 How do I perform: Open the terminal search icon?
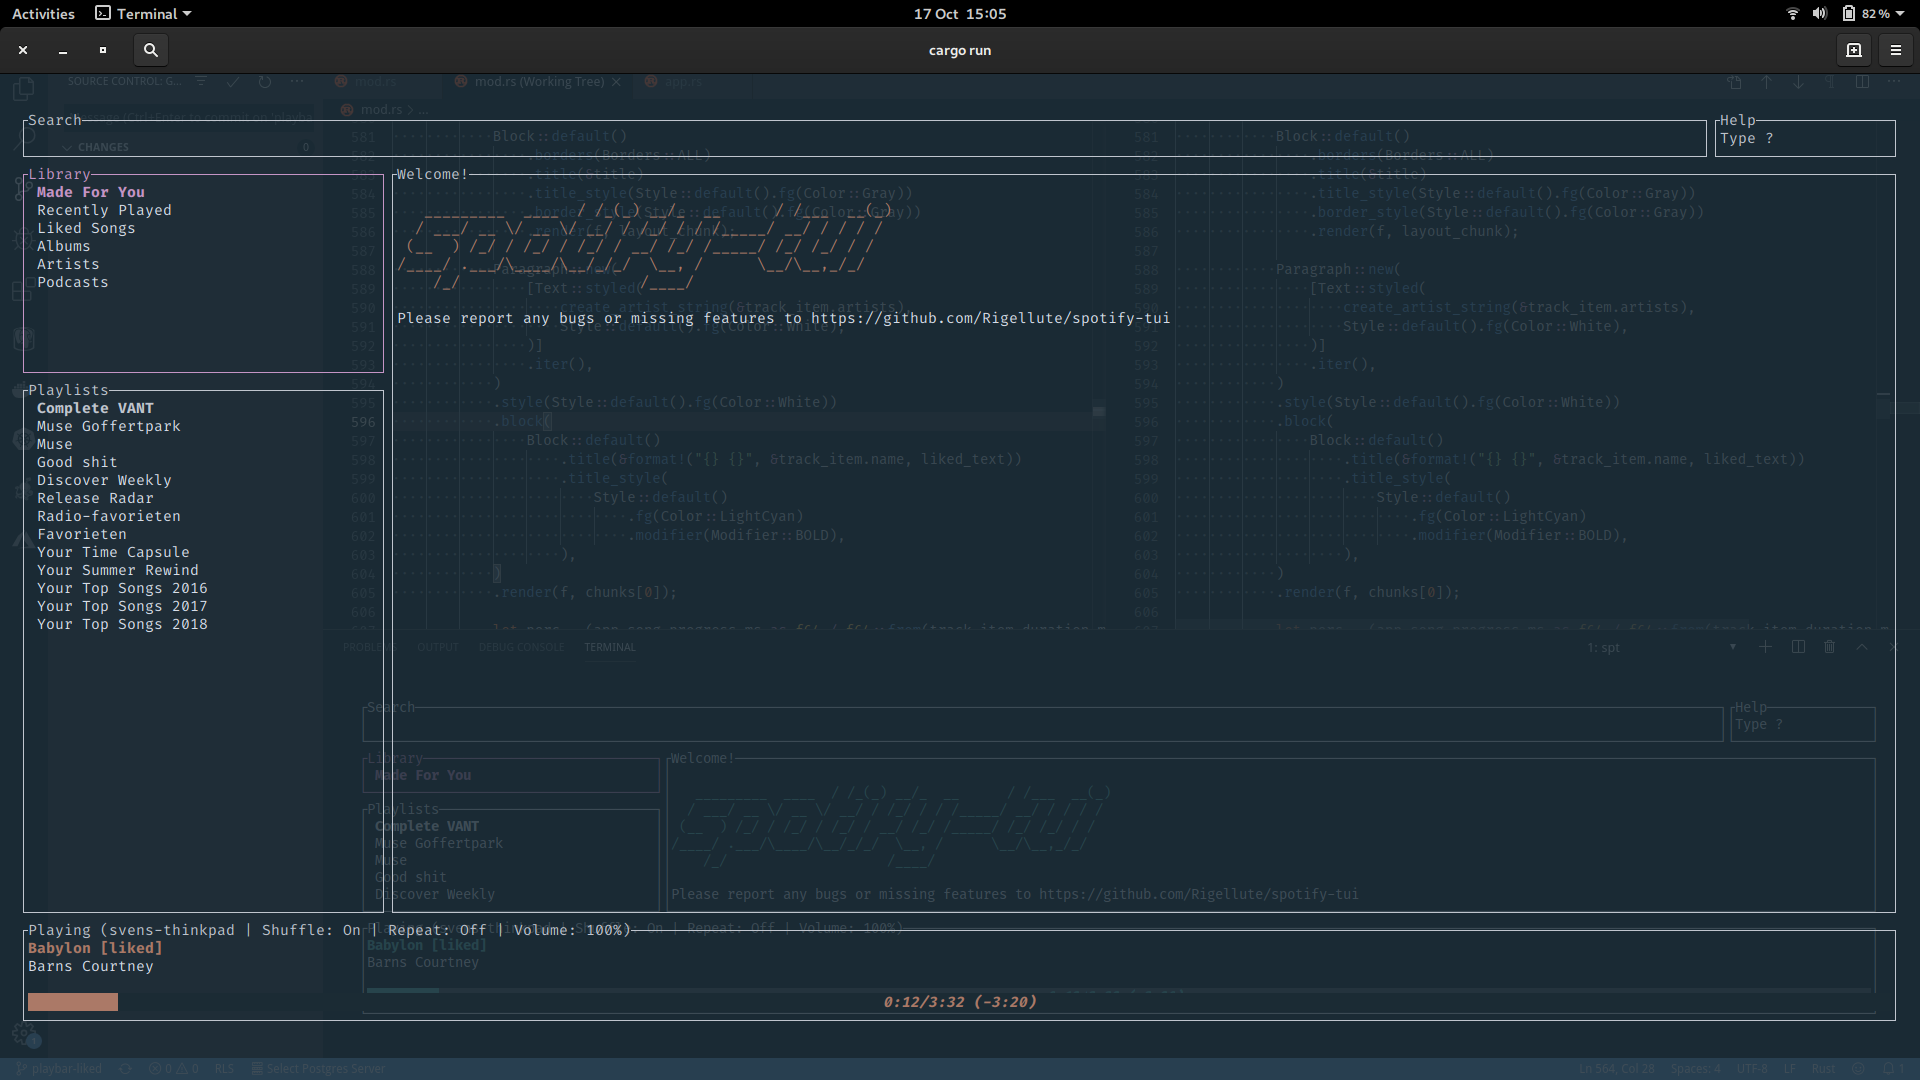pos(150,50)
